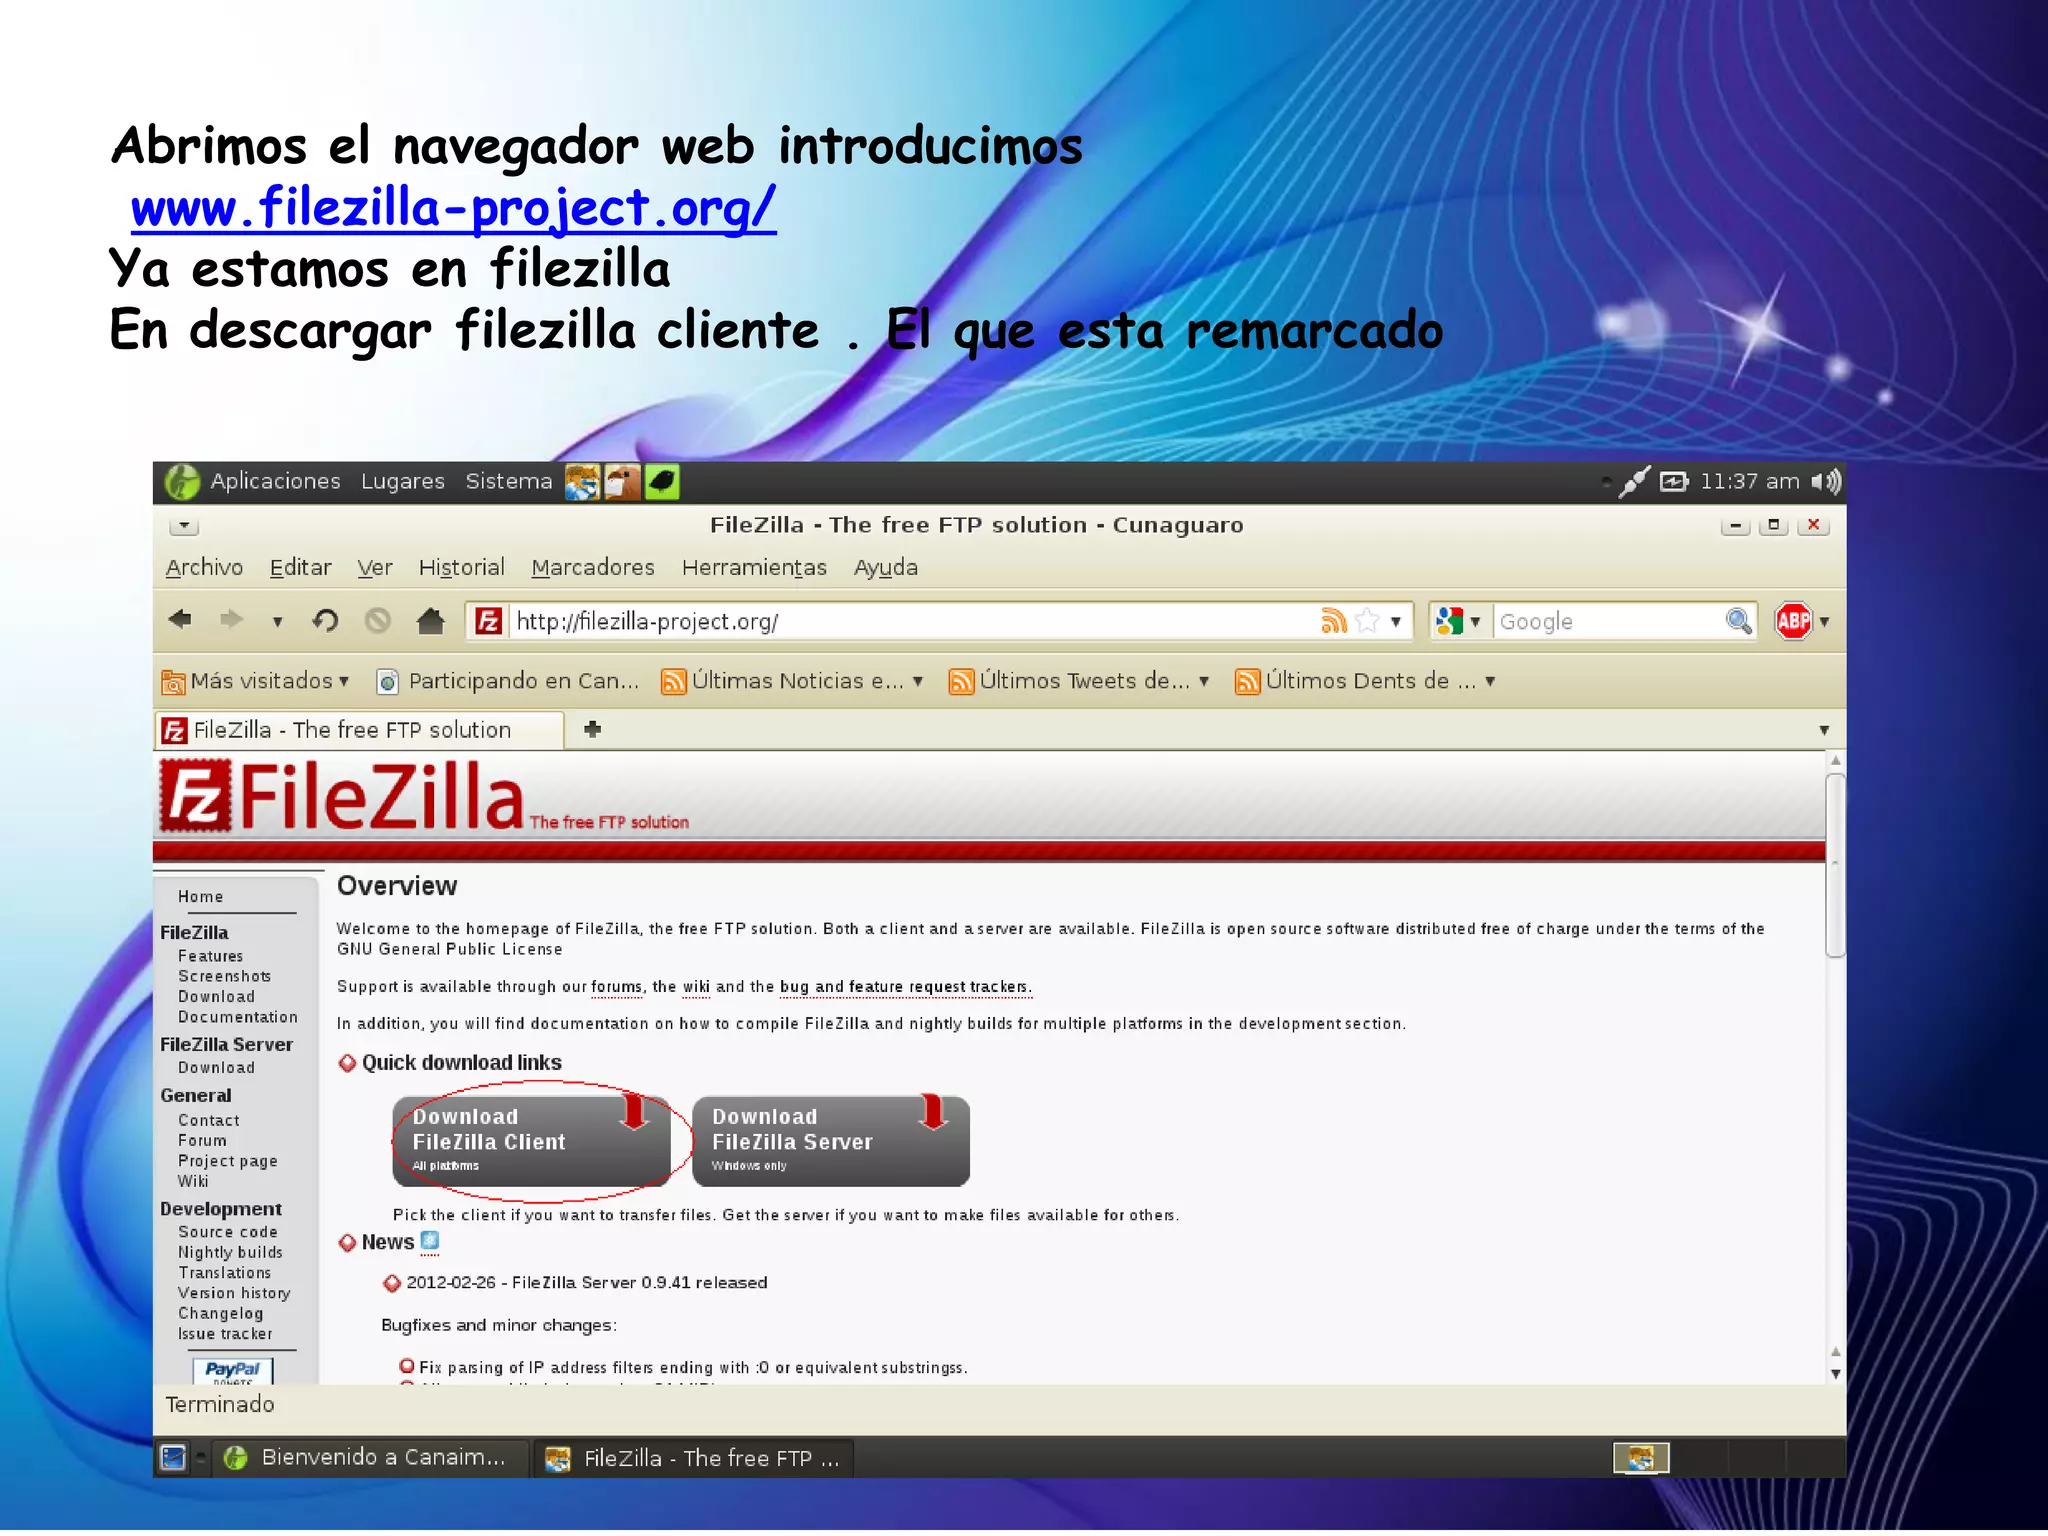Image resolution: width=2048 pixels, height=1536 pixels.
Task: Open the history dropdown next to Forward
Action: 278,622
